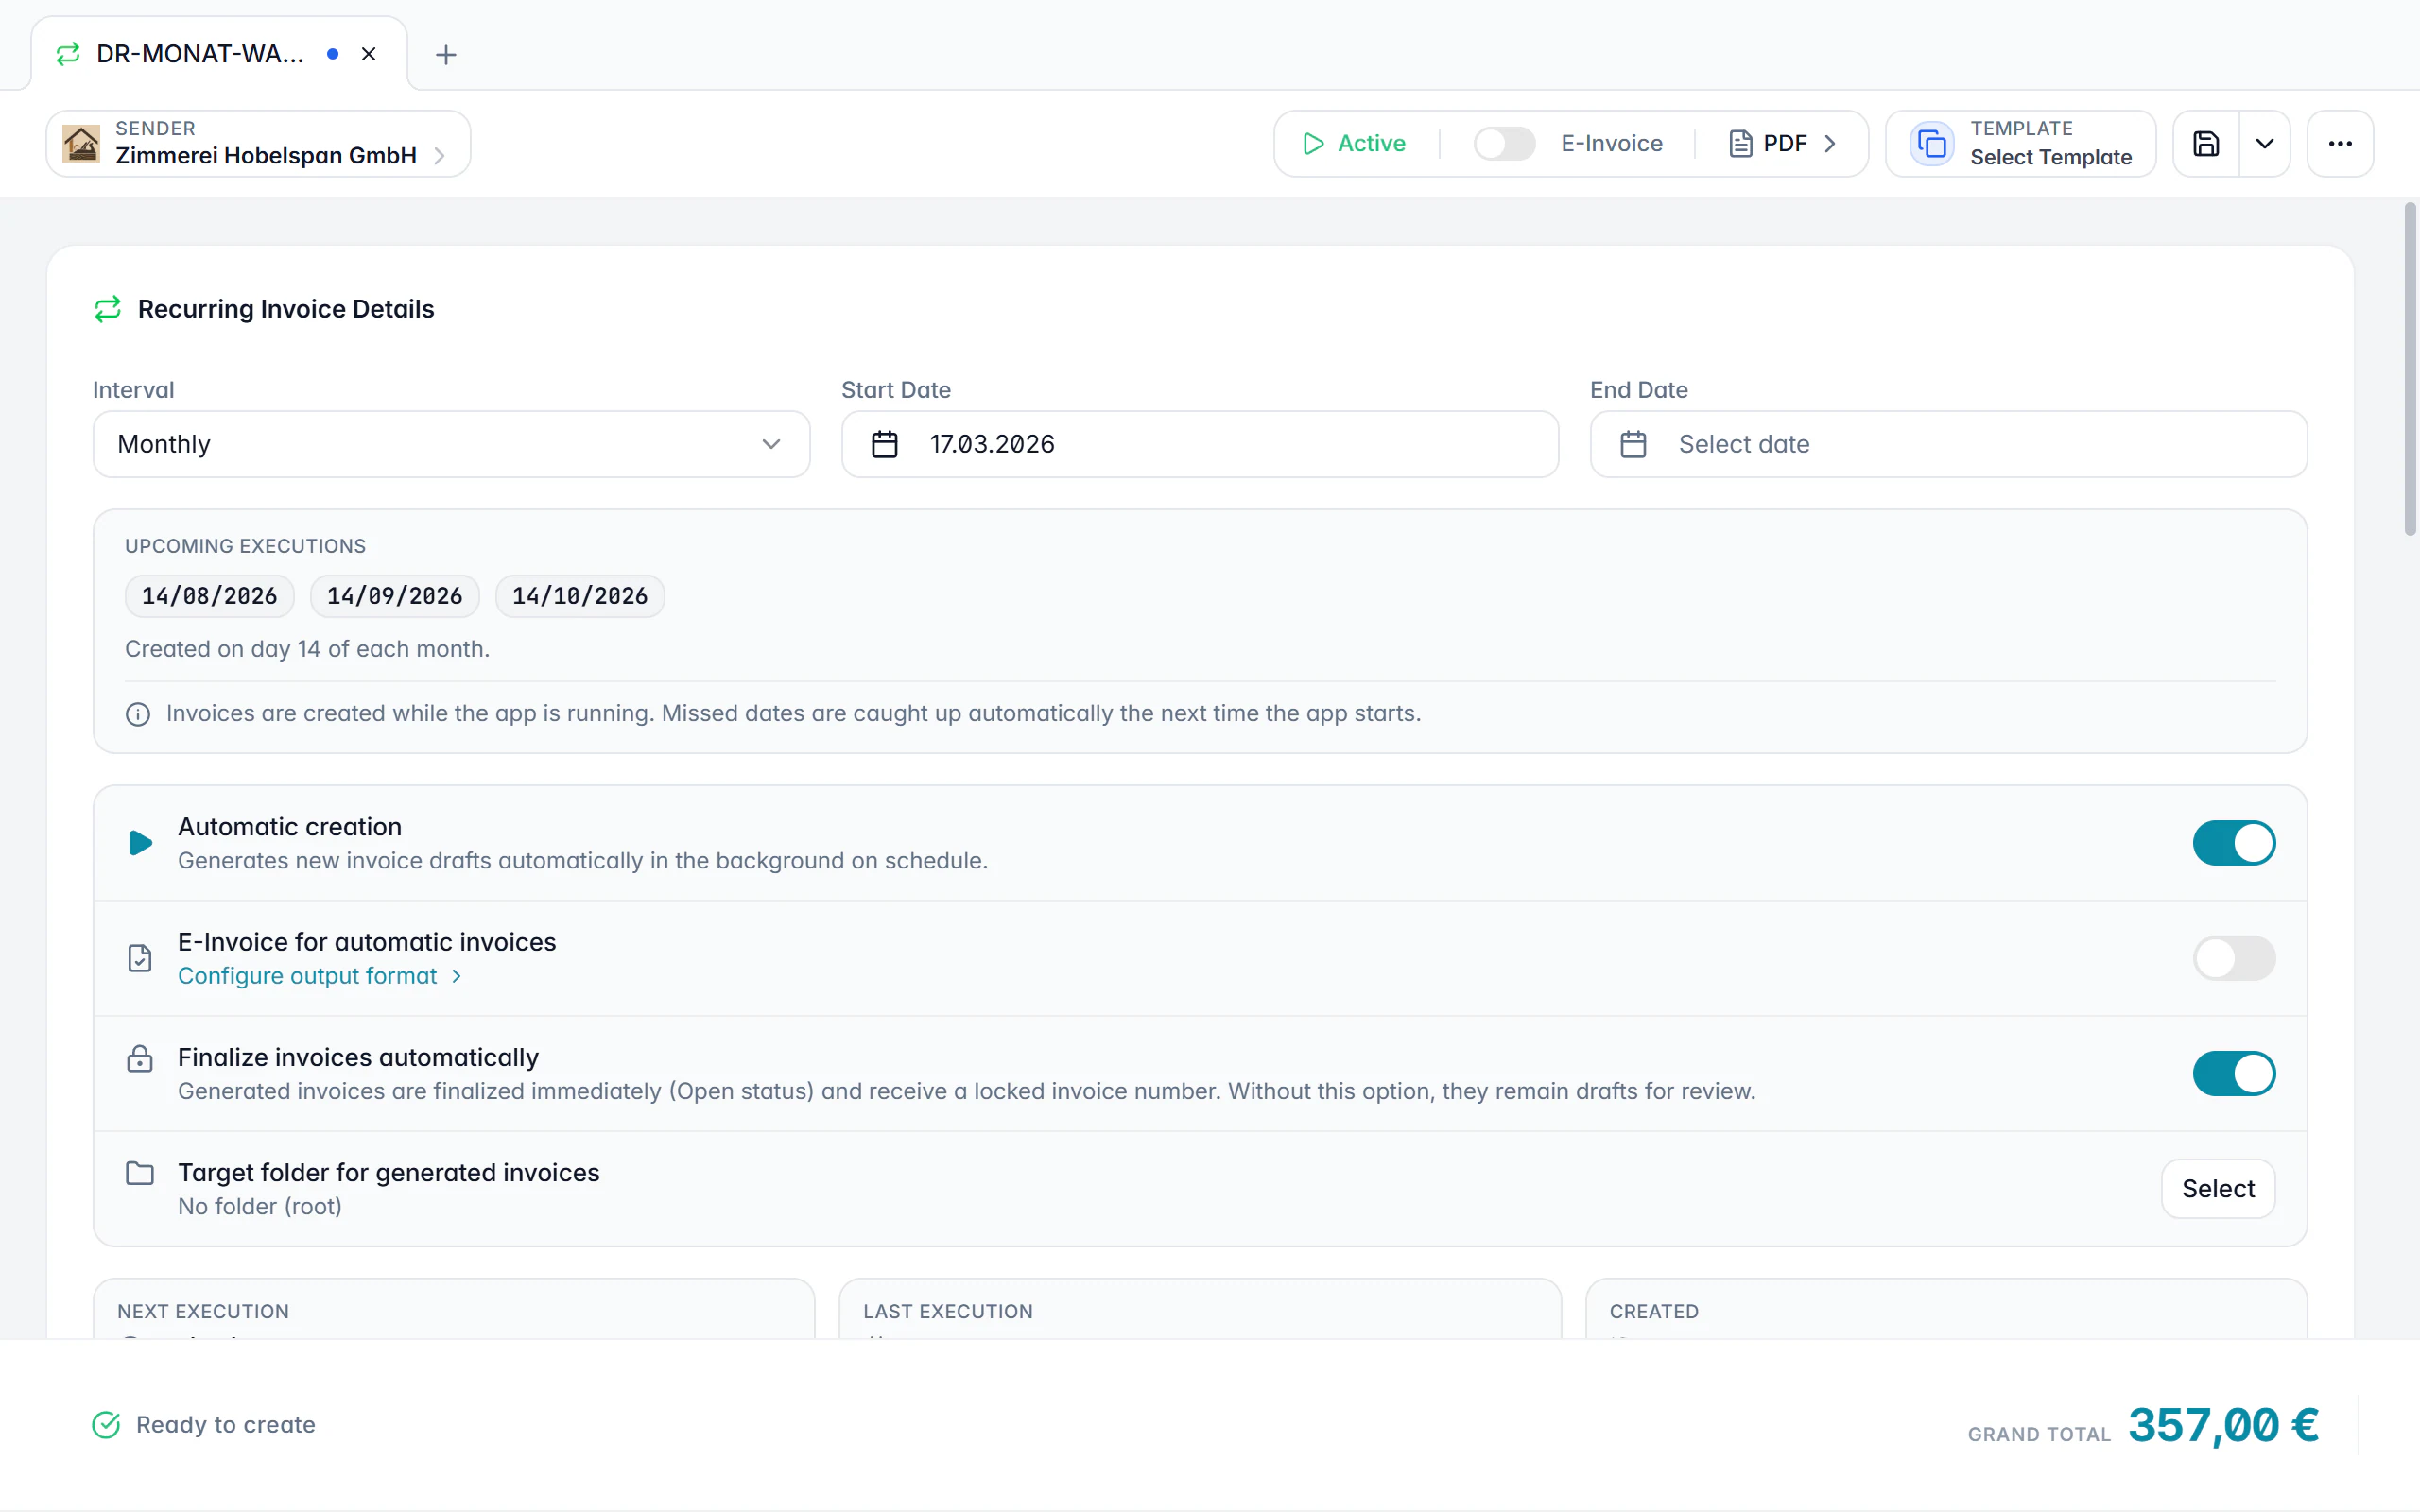The height and width of the screenshot is (1512, 2420).
Task: Enable E-Invoice for automatic invoices toggle
Action: point(2234,958)
